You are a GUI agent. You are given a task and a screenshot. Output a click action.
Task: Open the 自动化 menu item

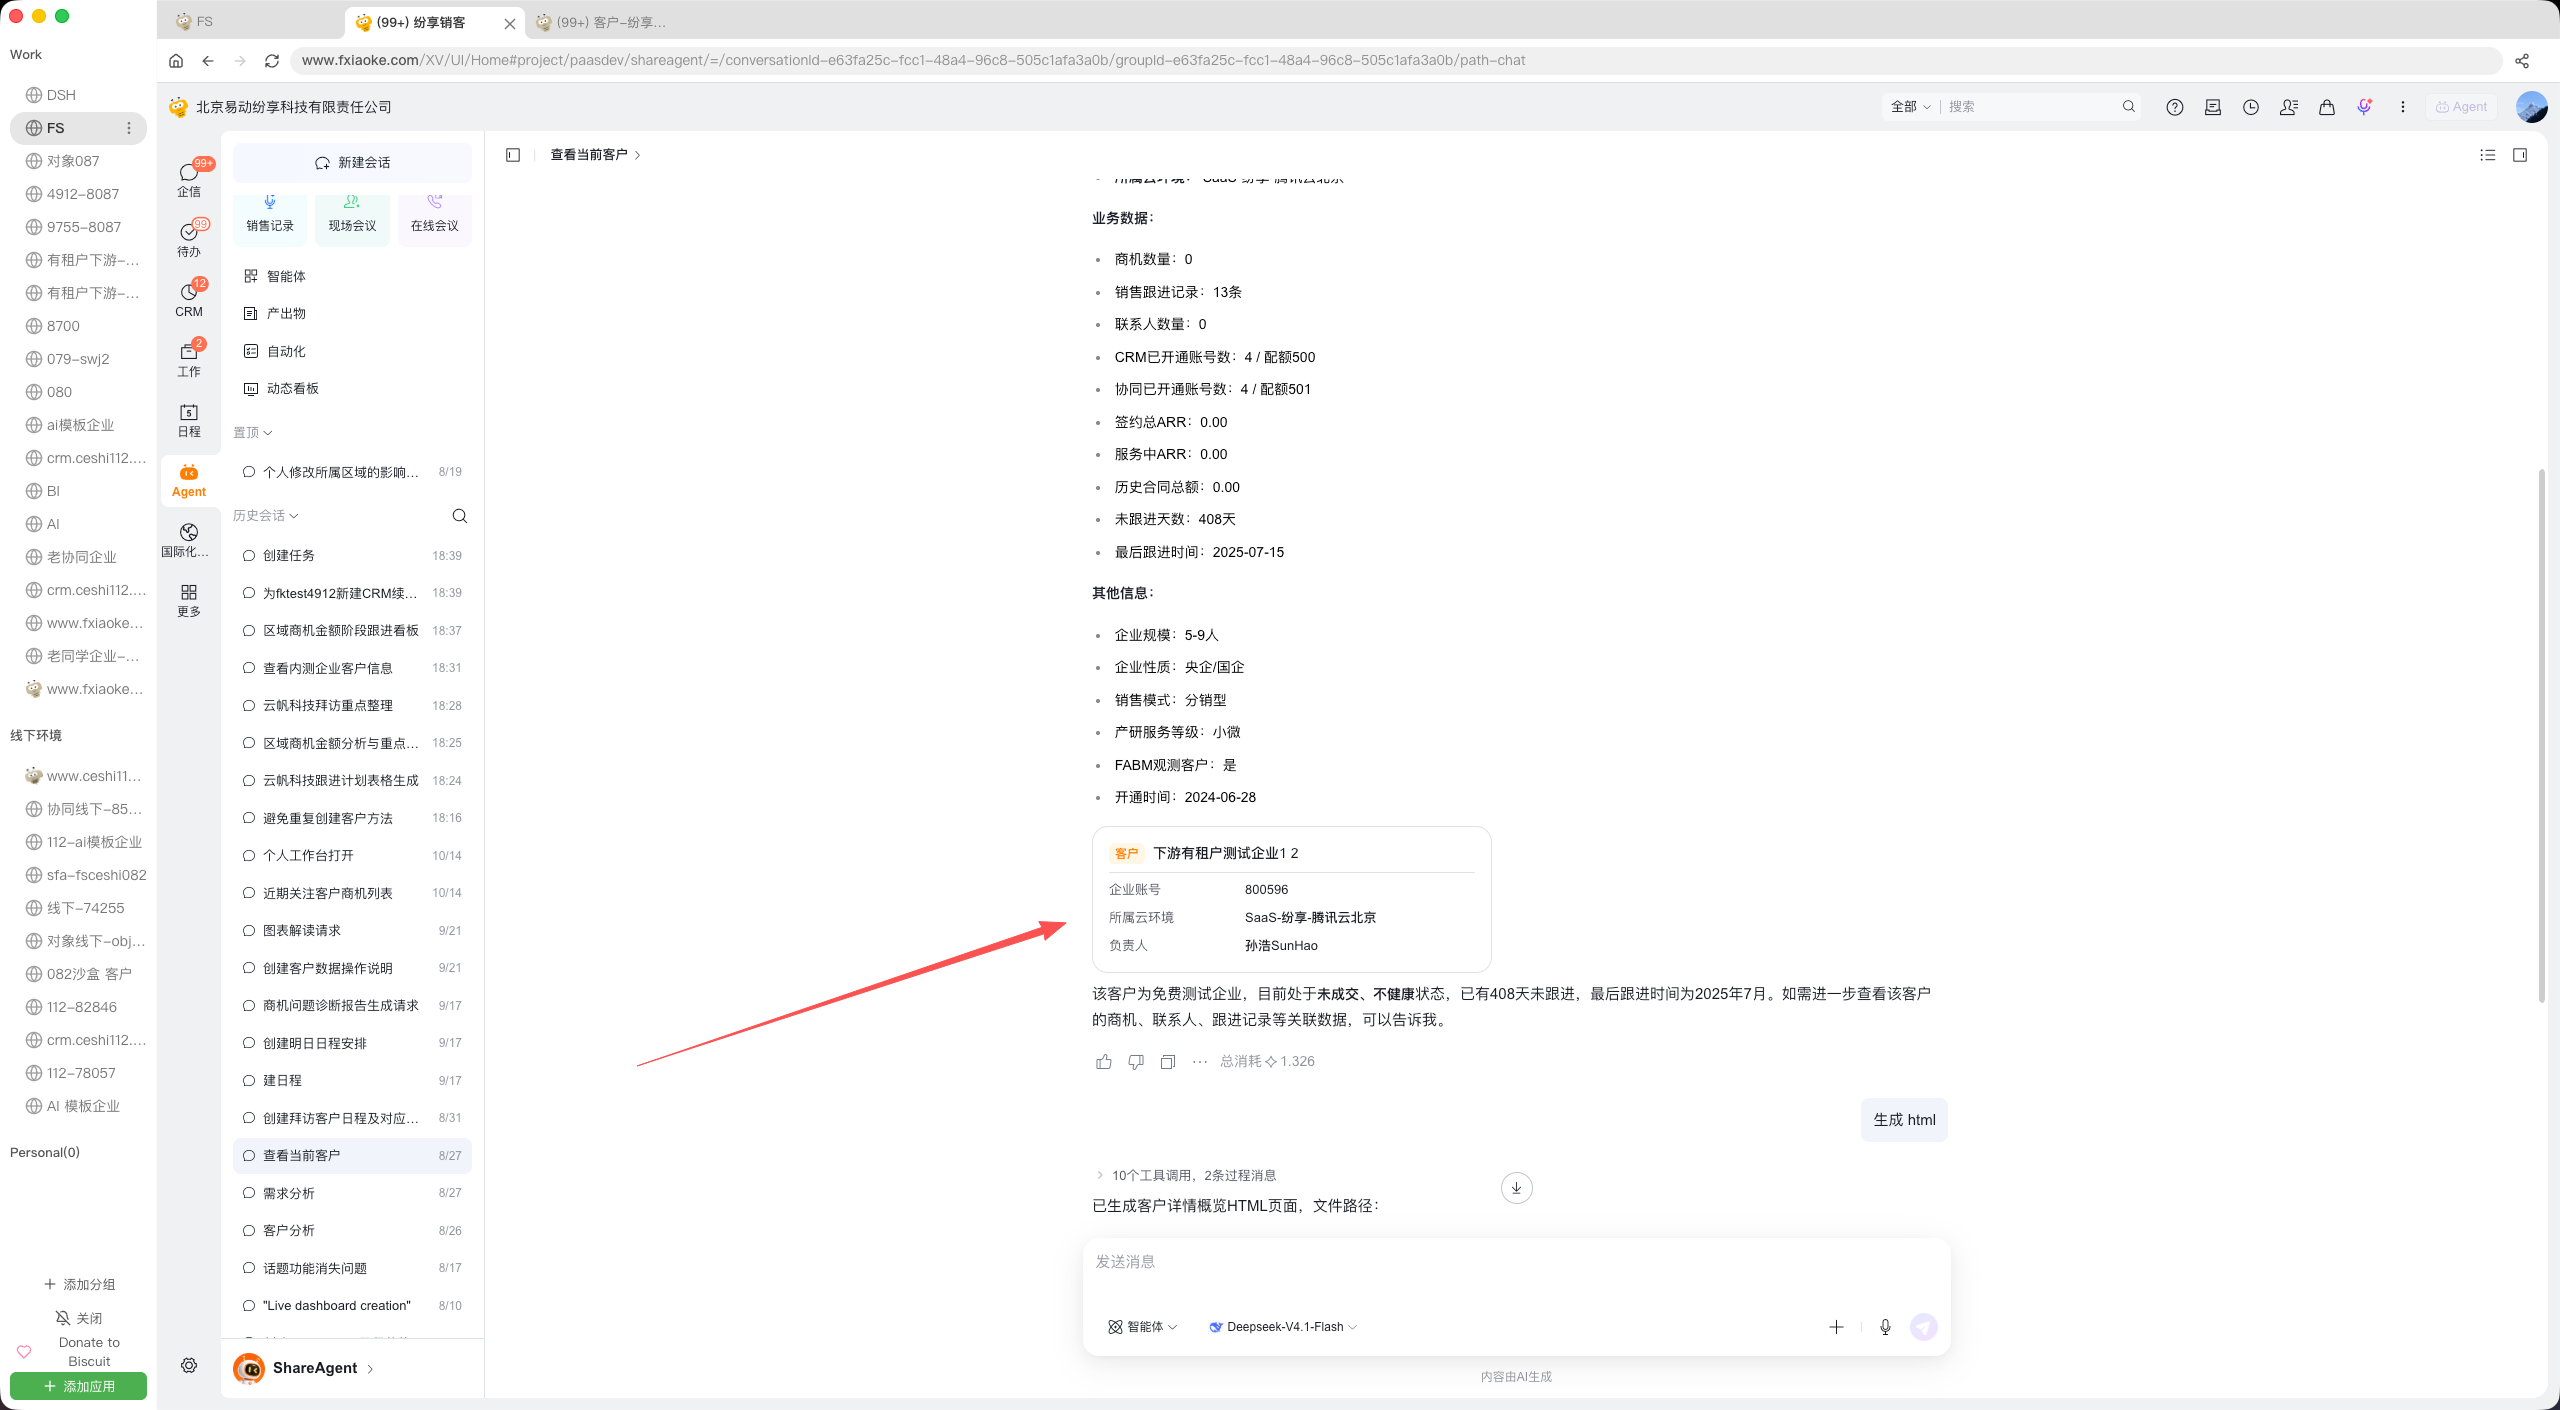pyautogui.click(x=352, y=352)
